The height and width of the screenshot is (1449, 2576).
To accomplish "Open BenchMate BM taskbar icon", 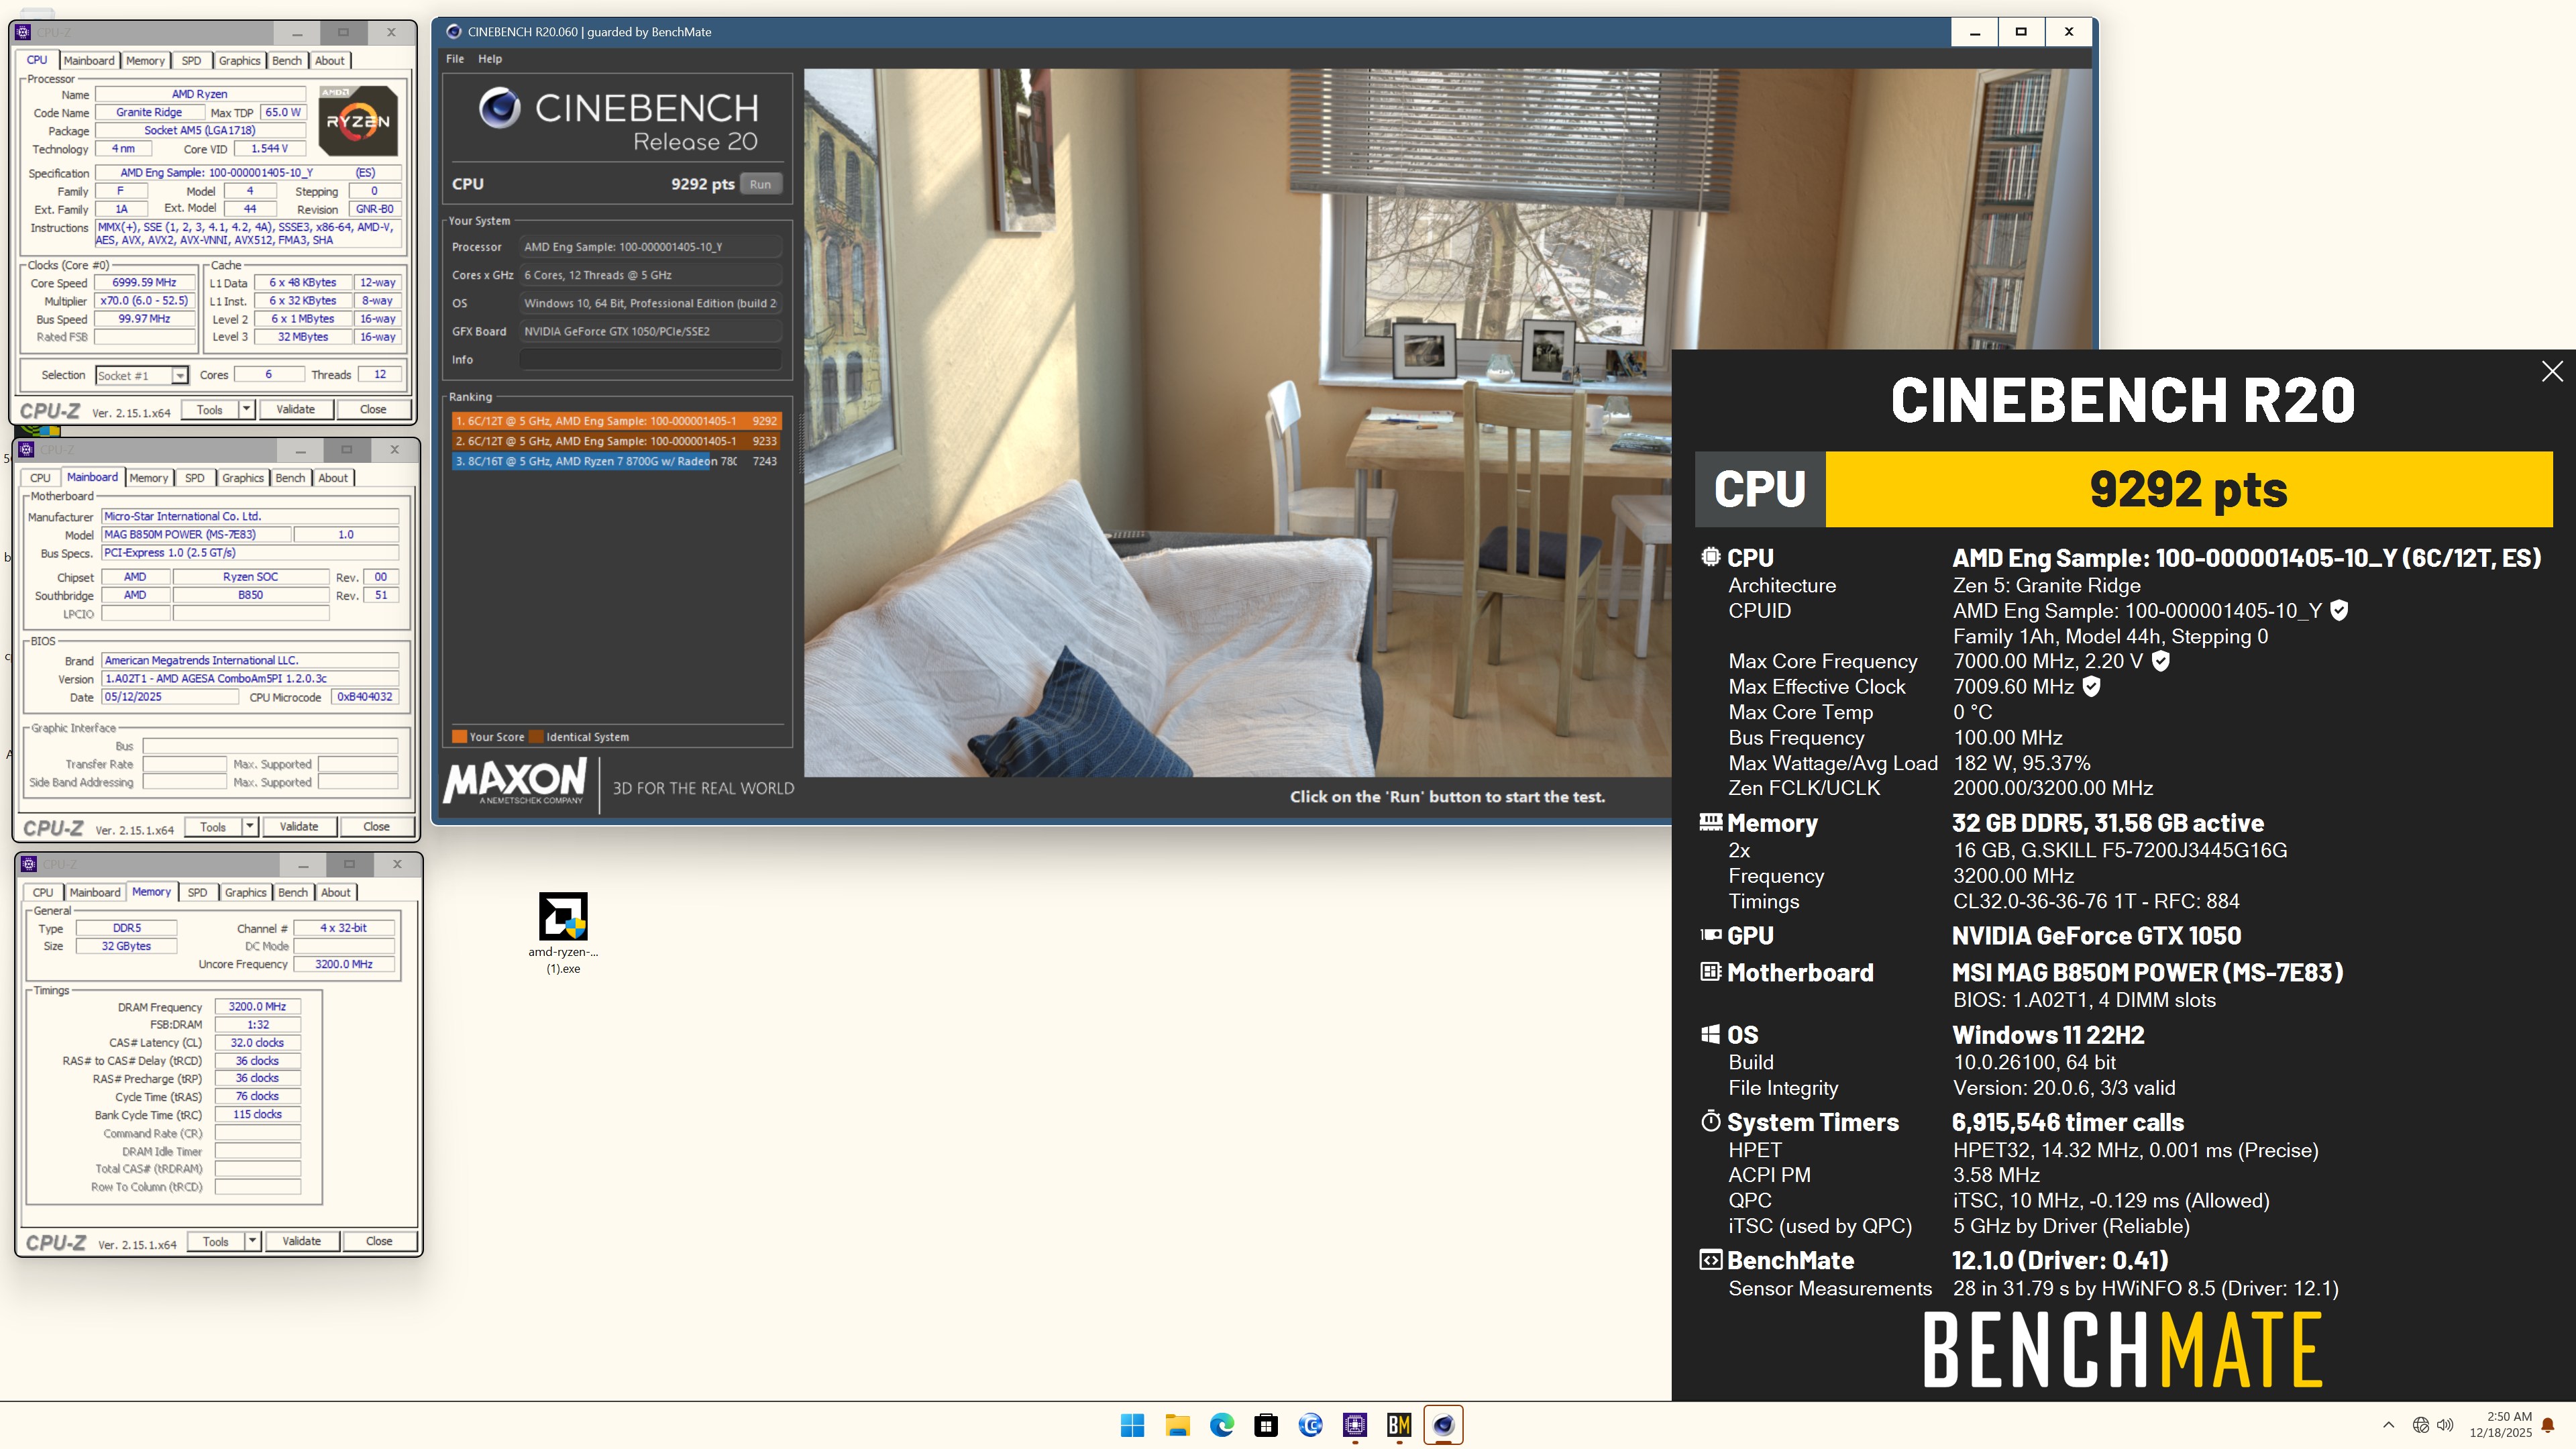I will 1399,1425.
